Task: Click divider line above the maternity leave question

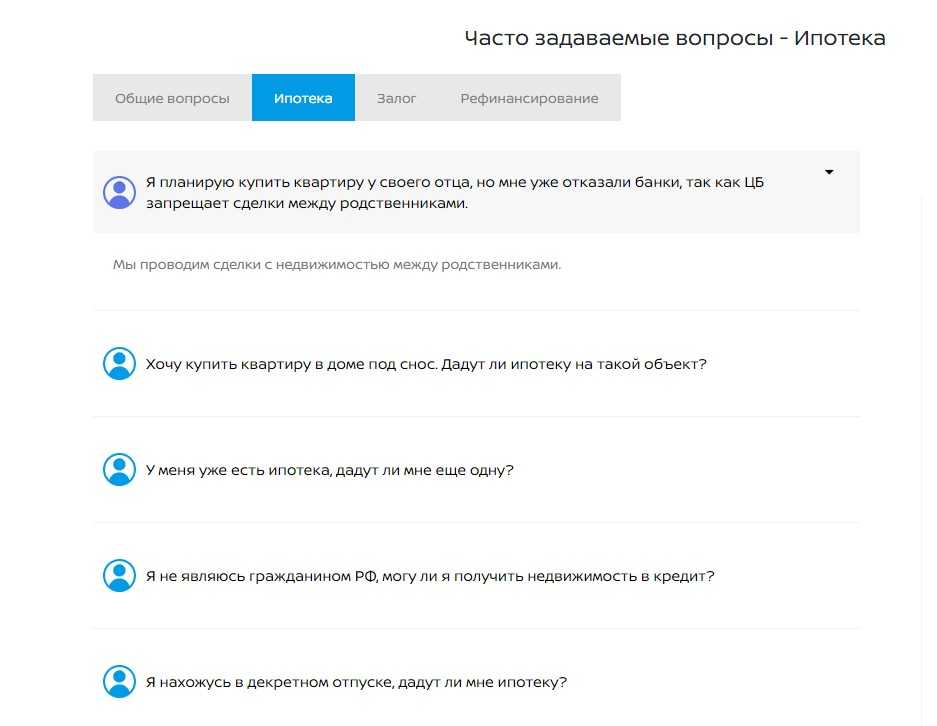Action: [x=476, y=628]
